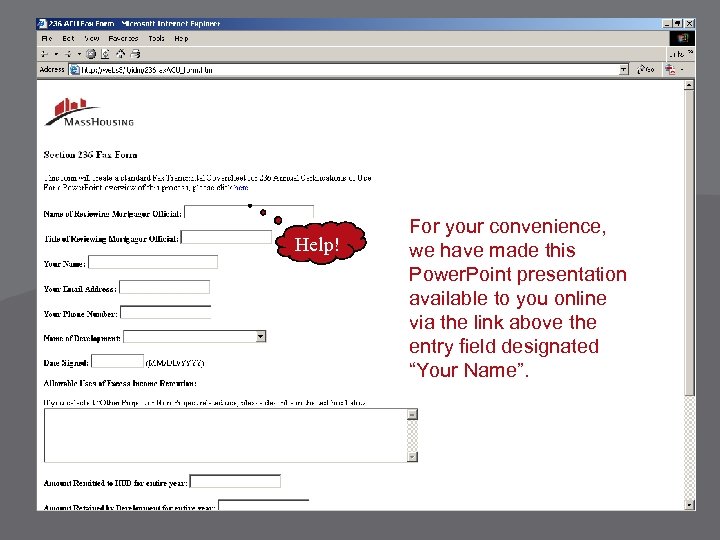This screenshot has width=720, height=540.
Task: Open the Help menu
Action: pyautogui.click(x=181, y=39)
